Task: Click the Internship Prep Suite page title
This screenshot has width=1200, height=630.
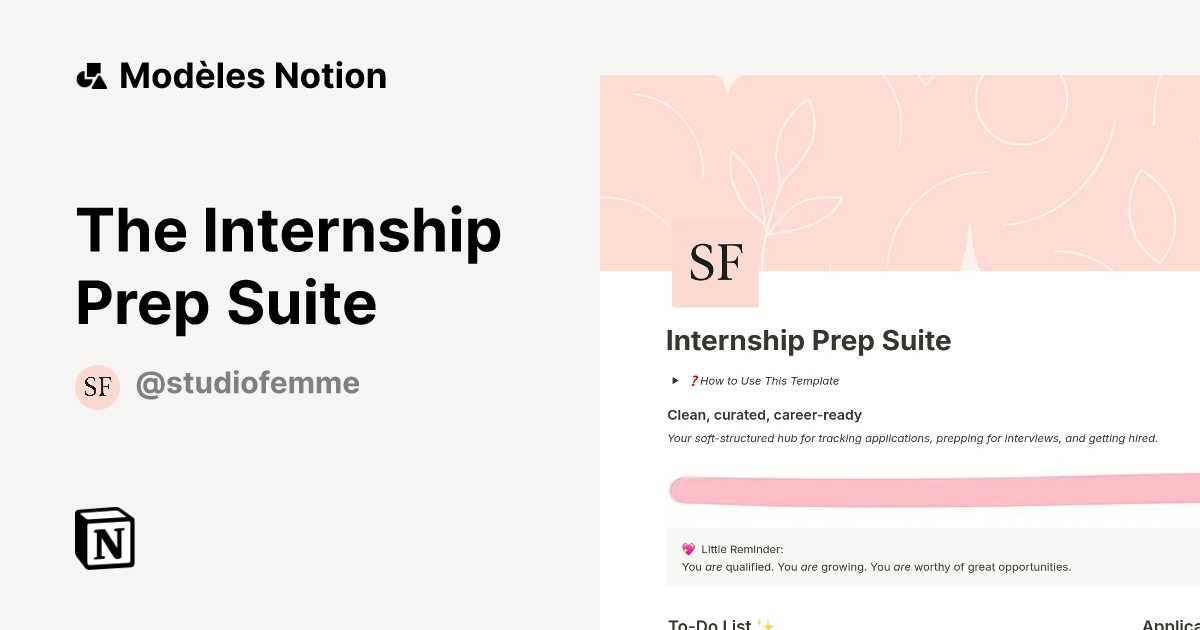Action: coord(808,340)
